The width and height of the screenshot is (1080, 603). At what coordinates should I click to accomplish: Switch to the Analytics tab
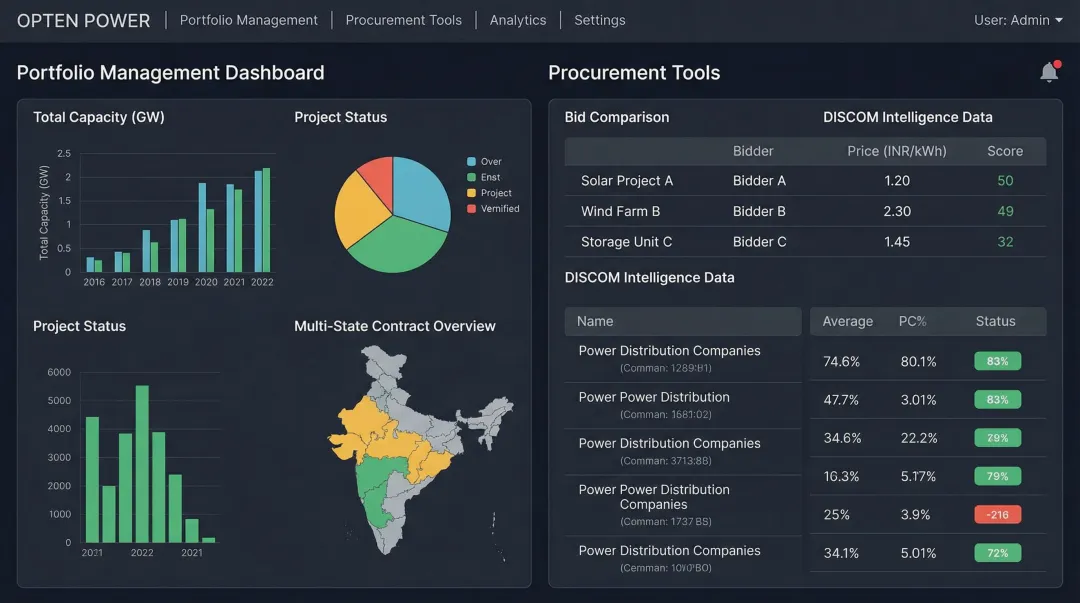(517, 19)
